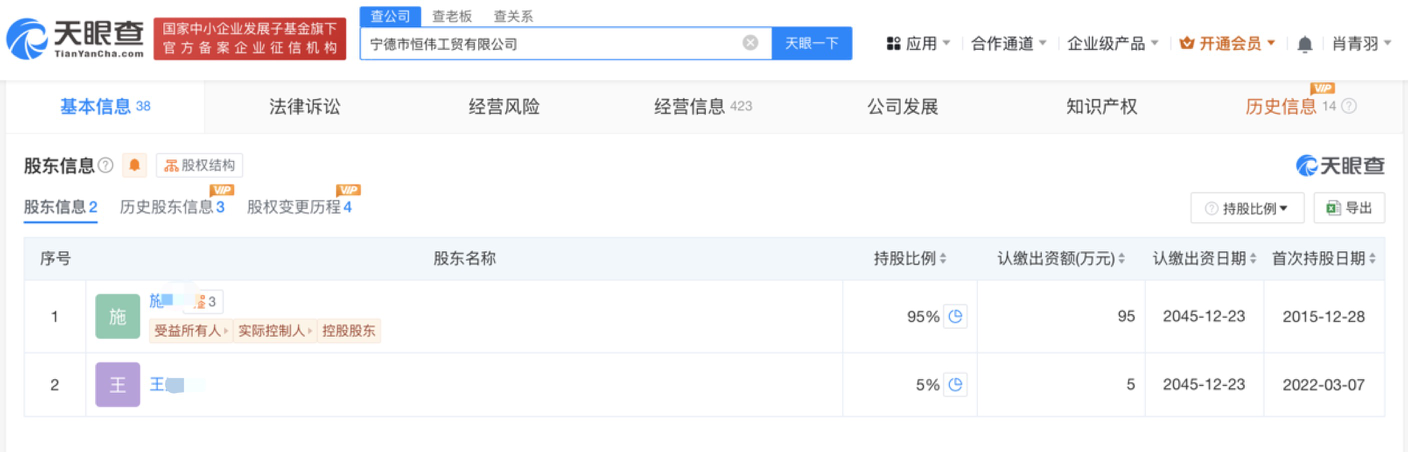The height and width of the screenshot is (452, 1408).
Task: Expand the 实际控制人 tag
Action: tap(275, 331)
